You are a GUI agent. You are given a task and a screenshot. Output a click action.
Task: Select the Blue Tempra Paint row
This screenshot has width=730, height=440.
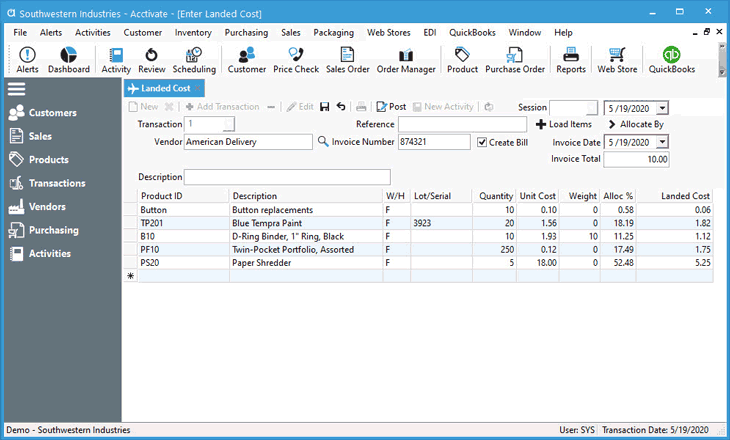point(418,223)
